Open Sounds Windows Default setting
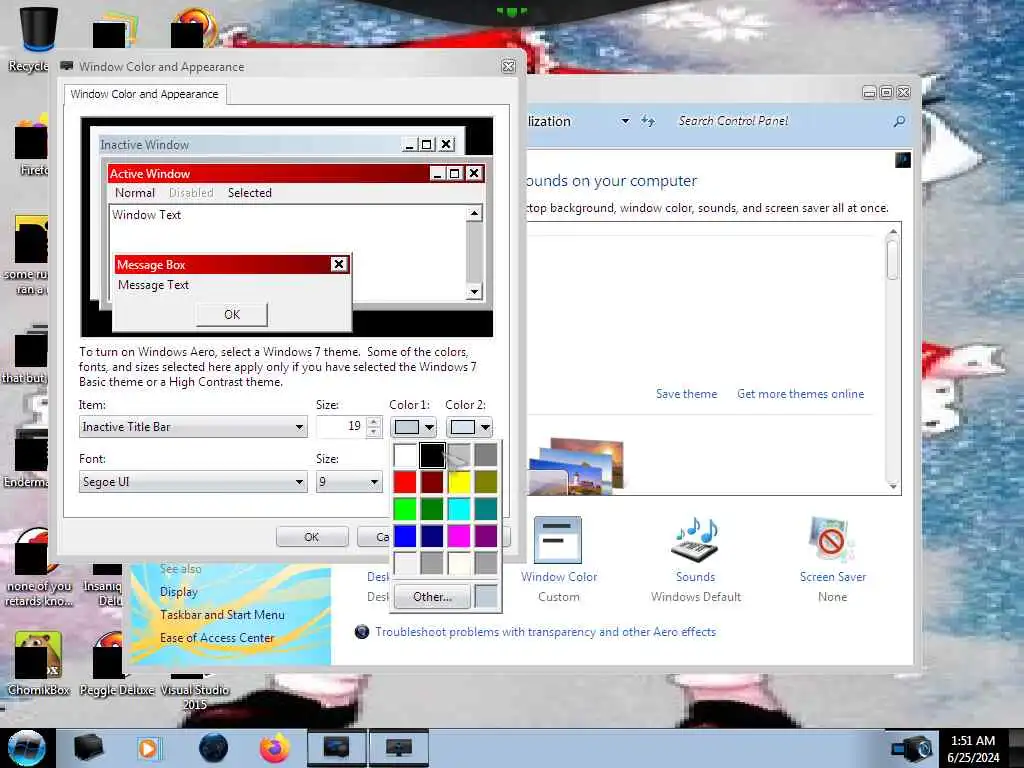Screen dimensions: 1024x768 [696, 560]
